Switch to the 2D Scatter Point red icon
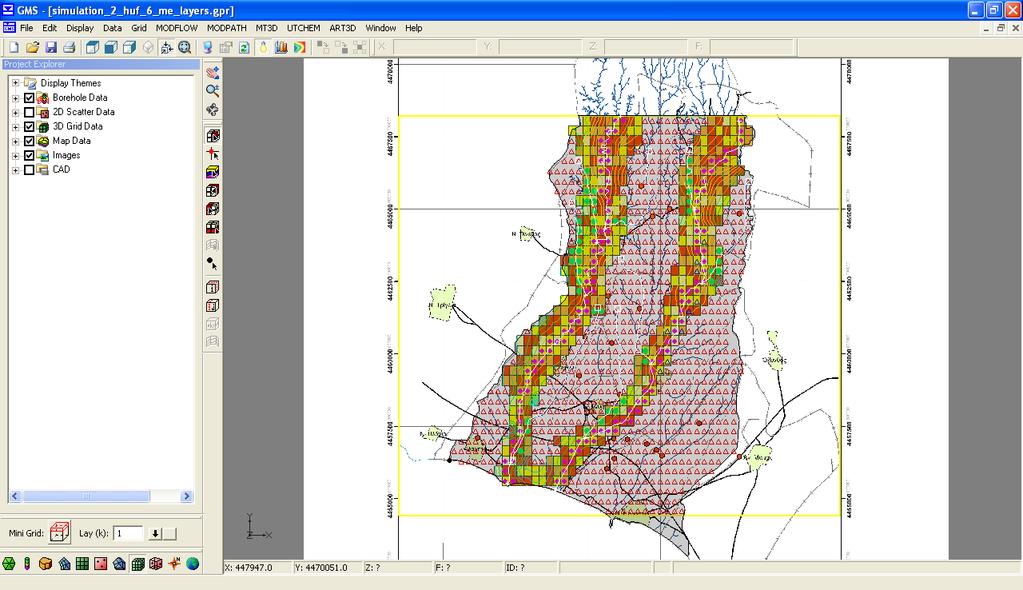1023x590 pixels. tap(100, 563)
